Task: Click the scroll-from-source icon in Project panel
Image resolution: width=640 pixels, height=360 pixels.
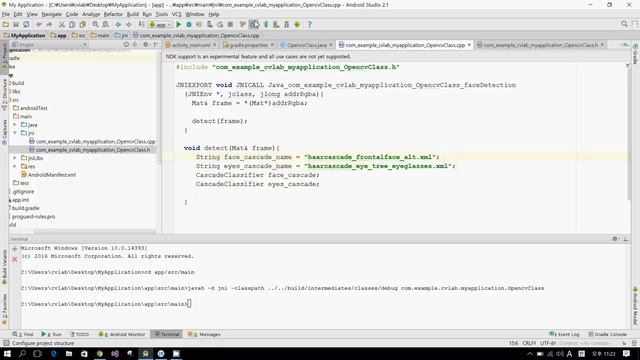Action: tap(126, 44)
